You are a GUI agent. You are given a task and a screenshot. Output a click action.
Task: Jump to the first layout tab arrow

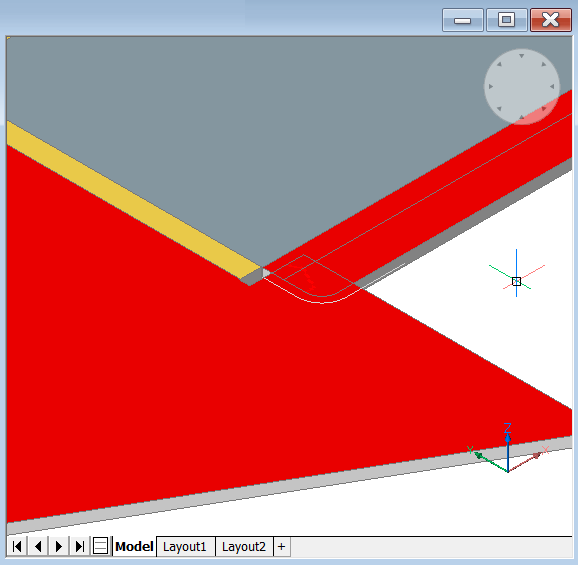click(x=17, y=546)
